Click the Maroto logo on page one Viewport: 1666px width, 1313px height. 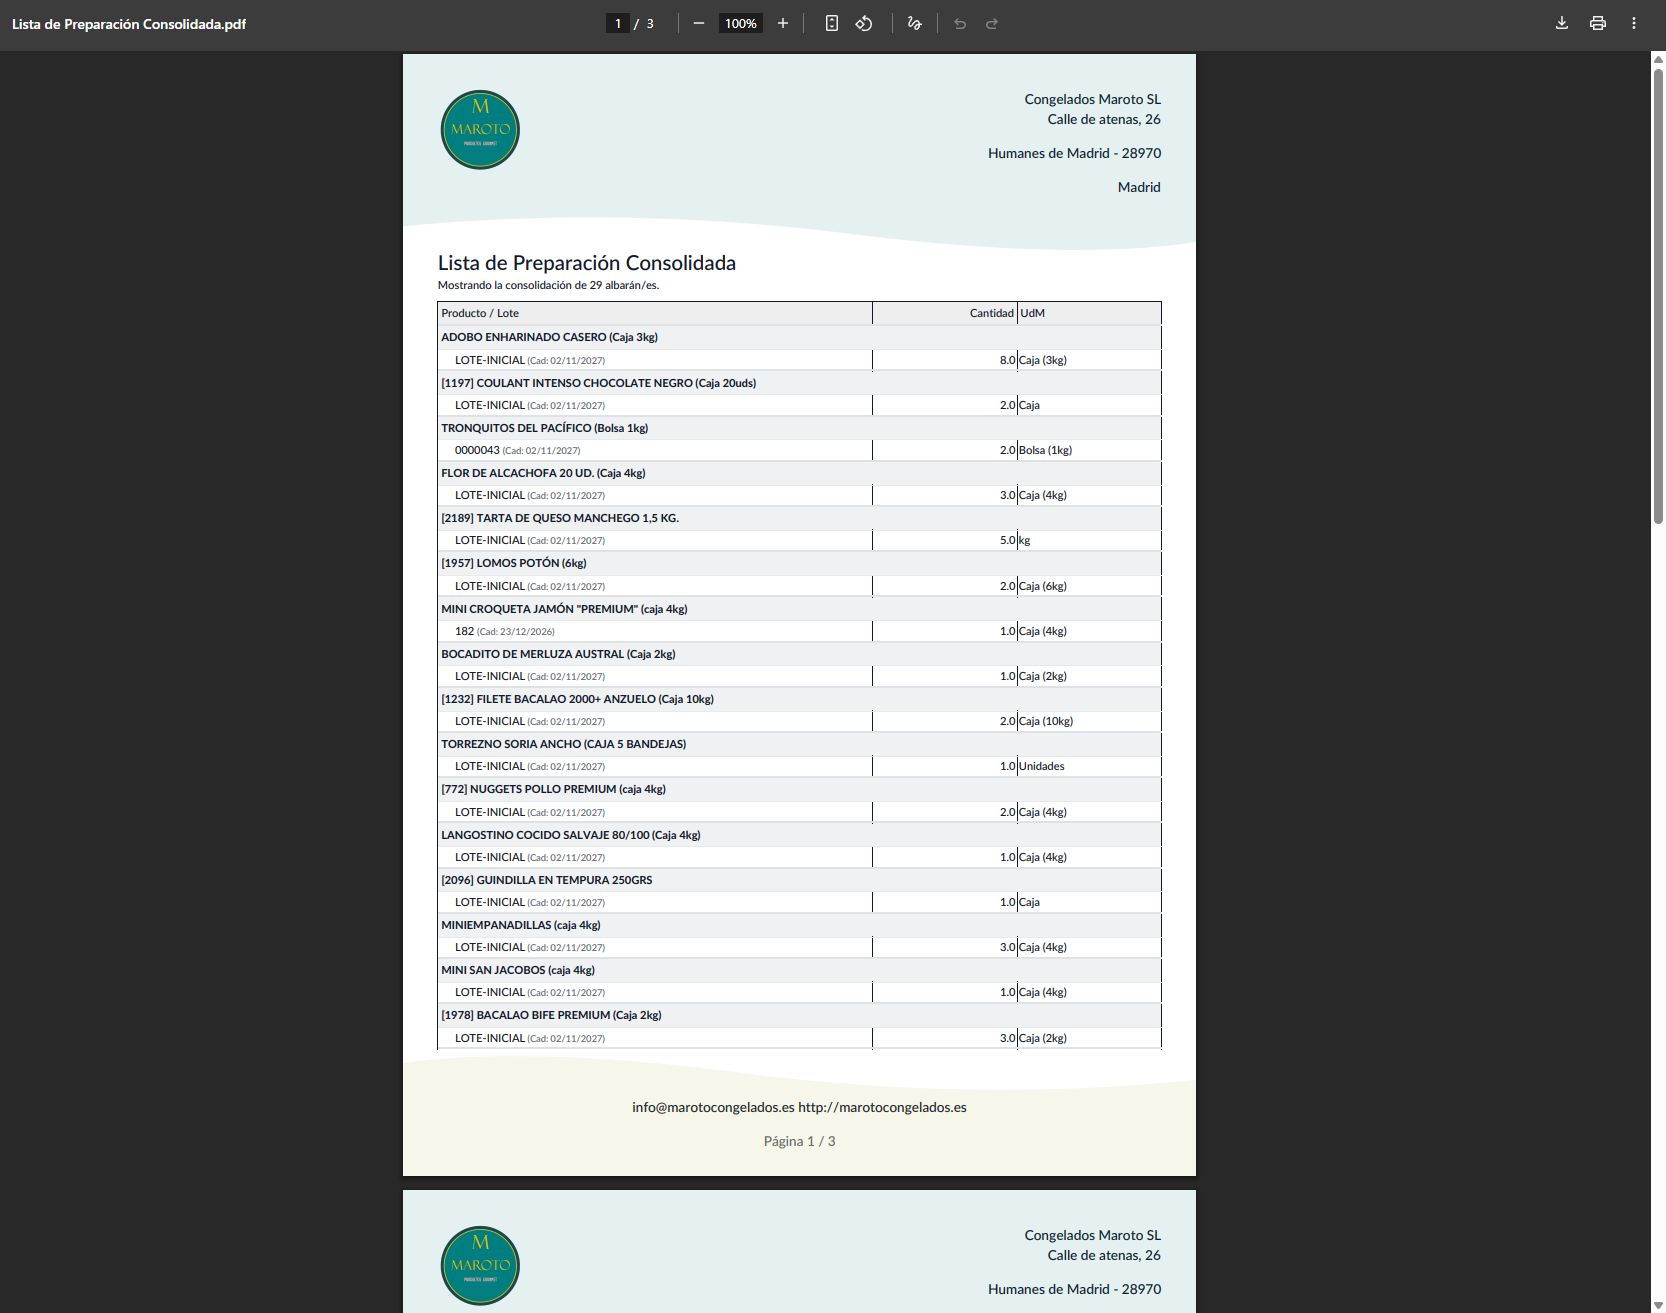pos(480,130)
